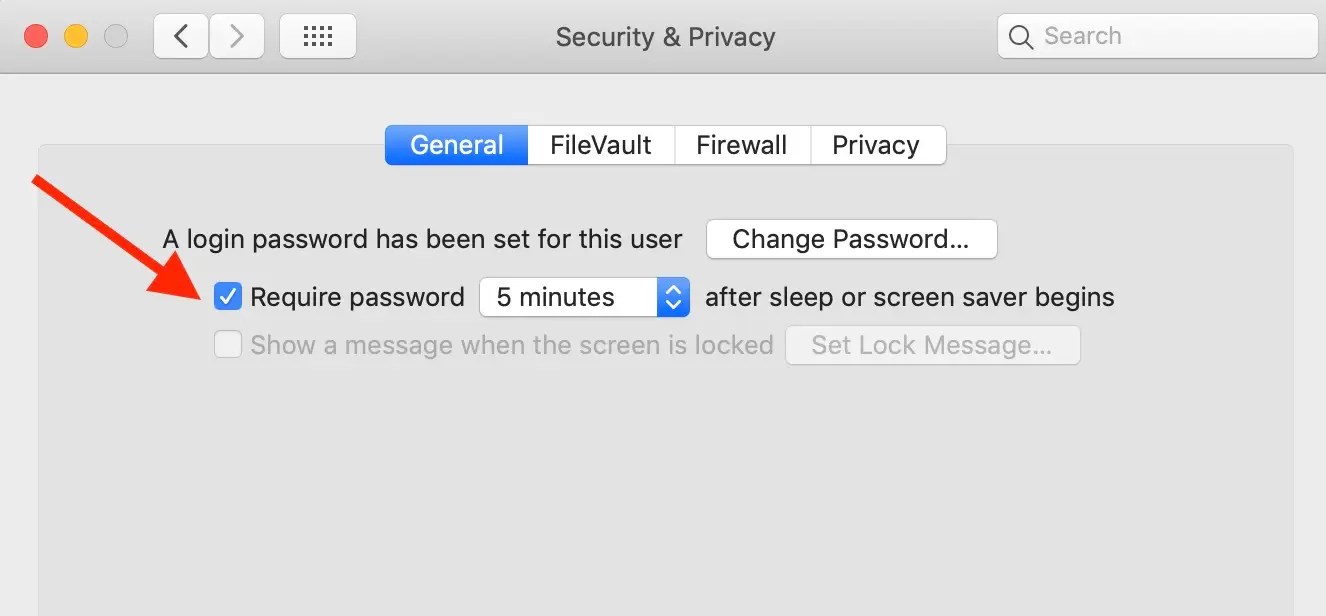Go back to the previous preferences pane

[181, 37]
